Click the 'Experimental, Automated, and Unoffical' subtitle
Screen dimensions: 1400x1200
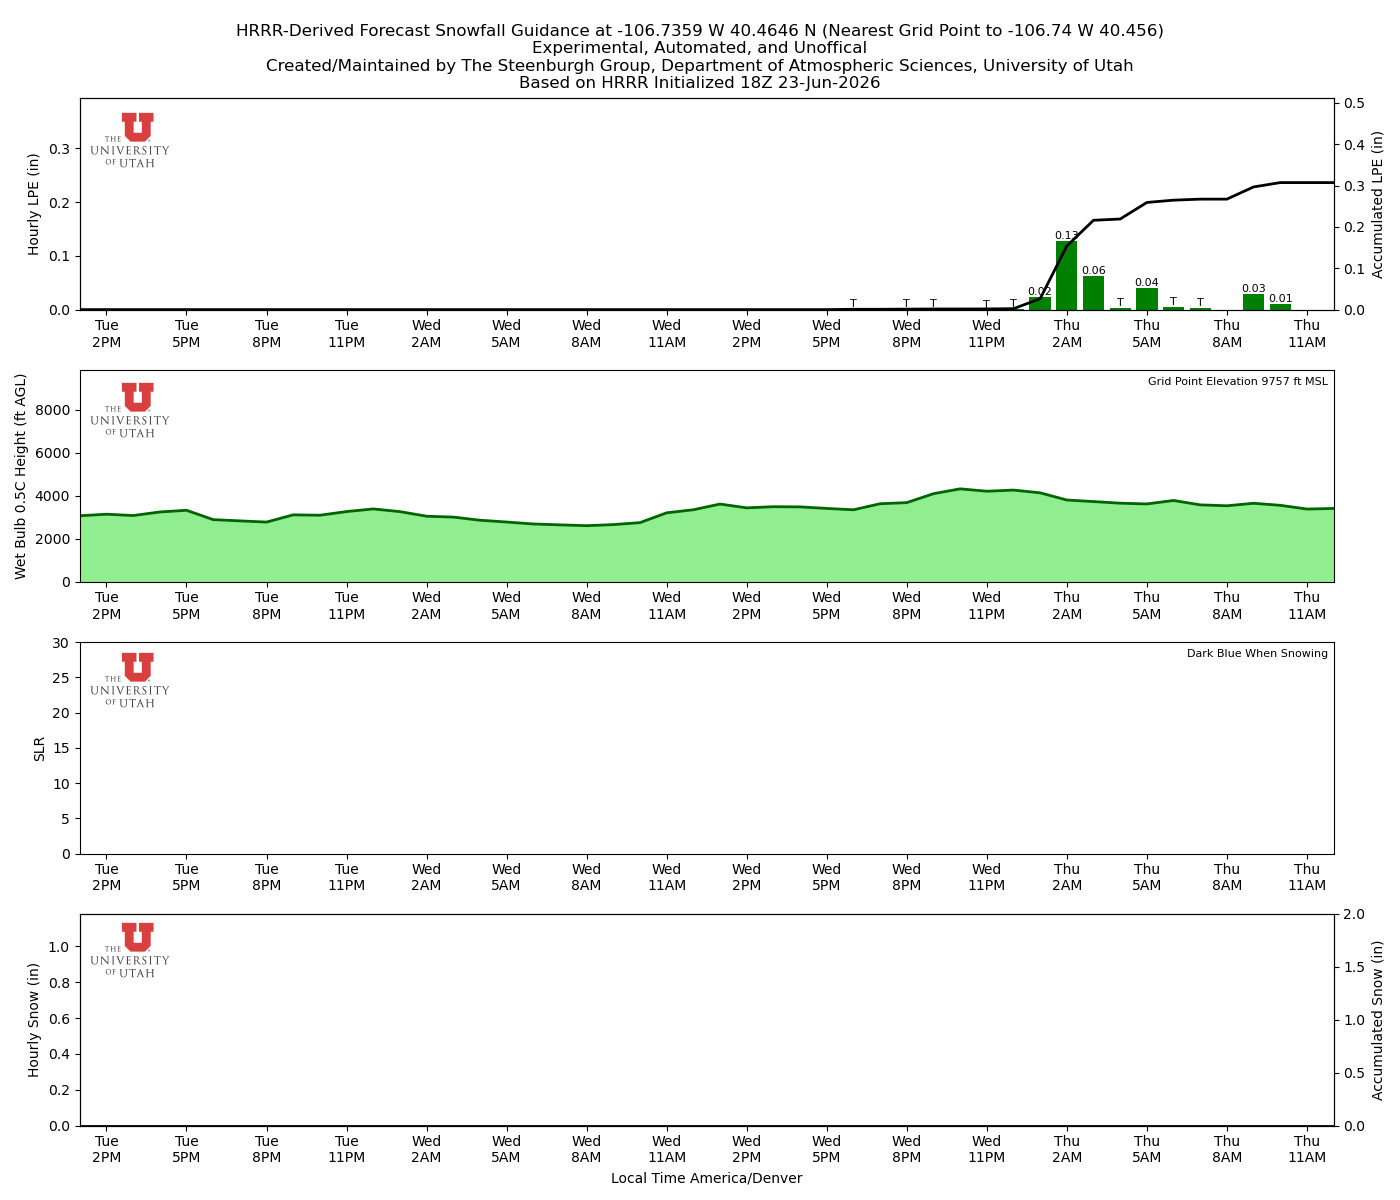click(x=700, y=48)
